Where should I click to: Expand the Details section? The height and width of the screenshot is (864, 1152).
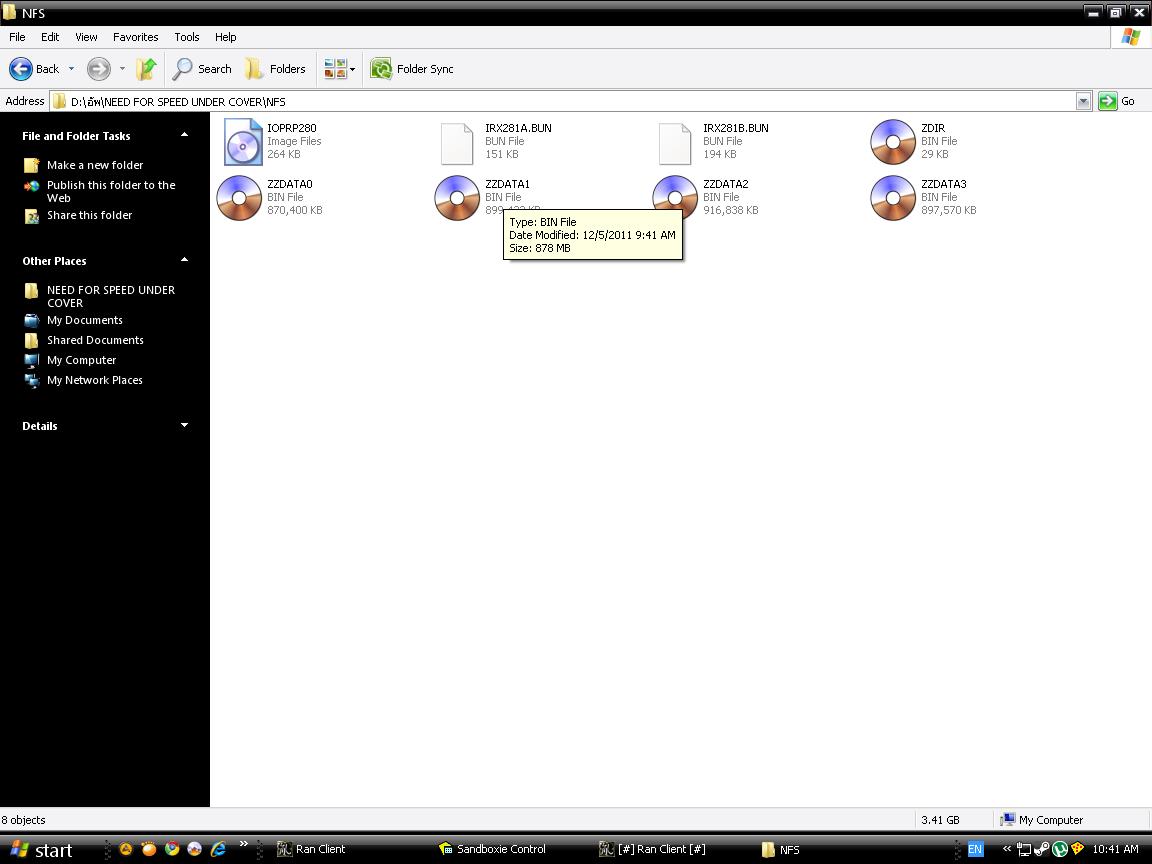click(184, 425)
